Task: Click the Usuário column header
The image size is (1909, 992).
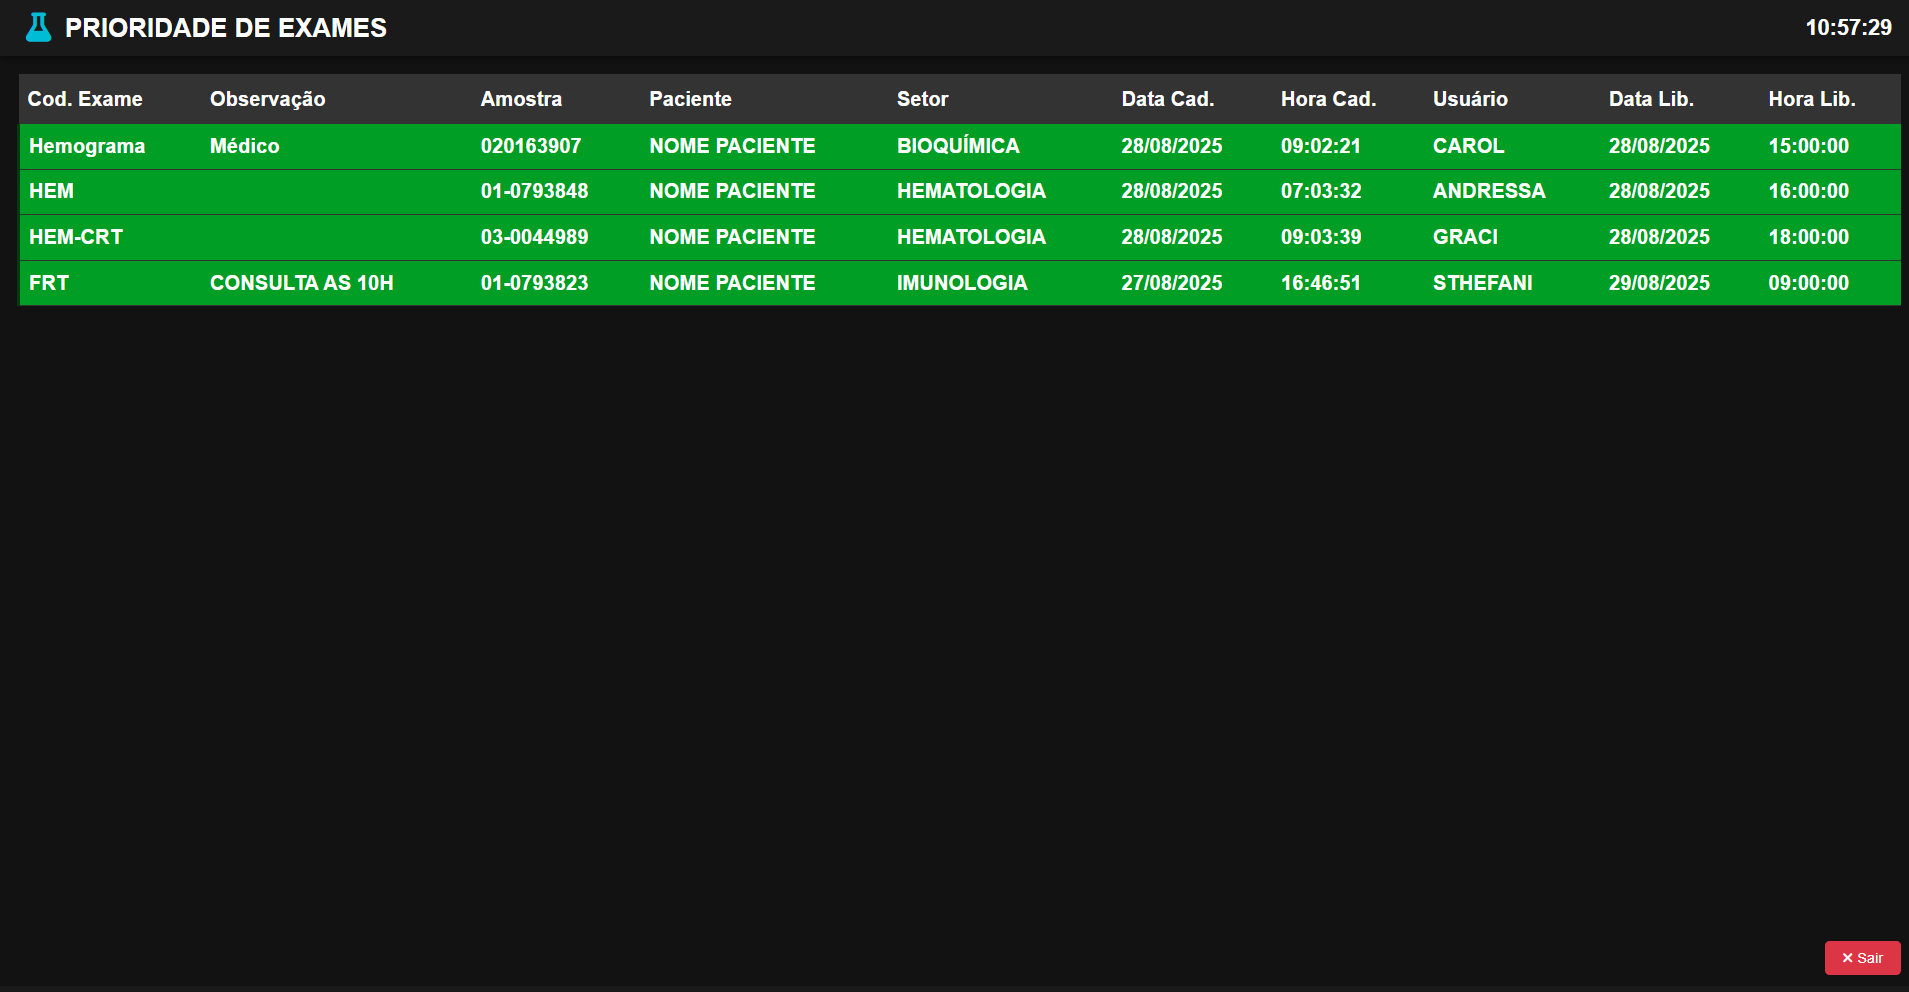Action: (1470, 99)
